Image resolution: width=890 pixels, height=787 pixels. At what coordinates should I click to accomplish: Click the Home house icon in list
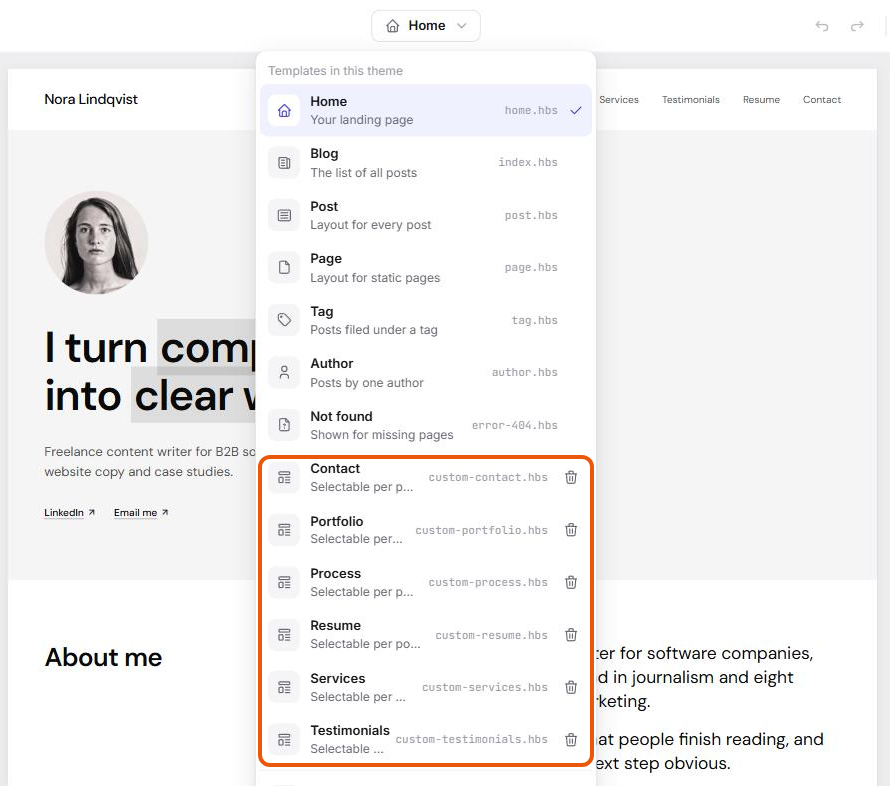coord(284,110)
